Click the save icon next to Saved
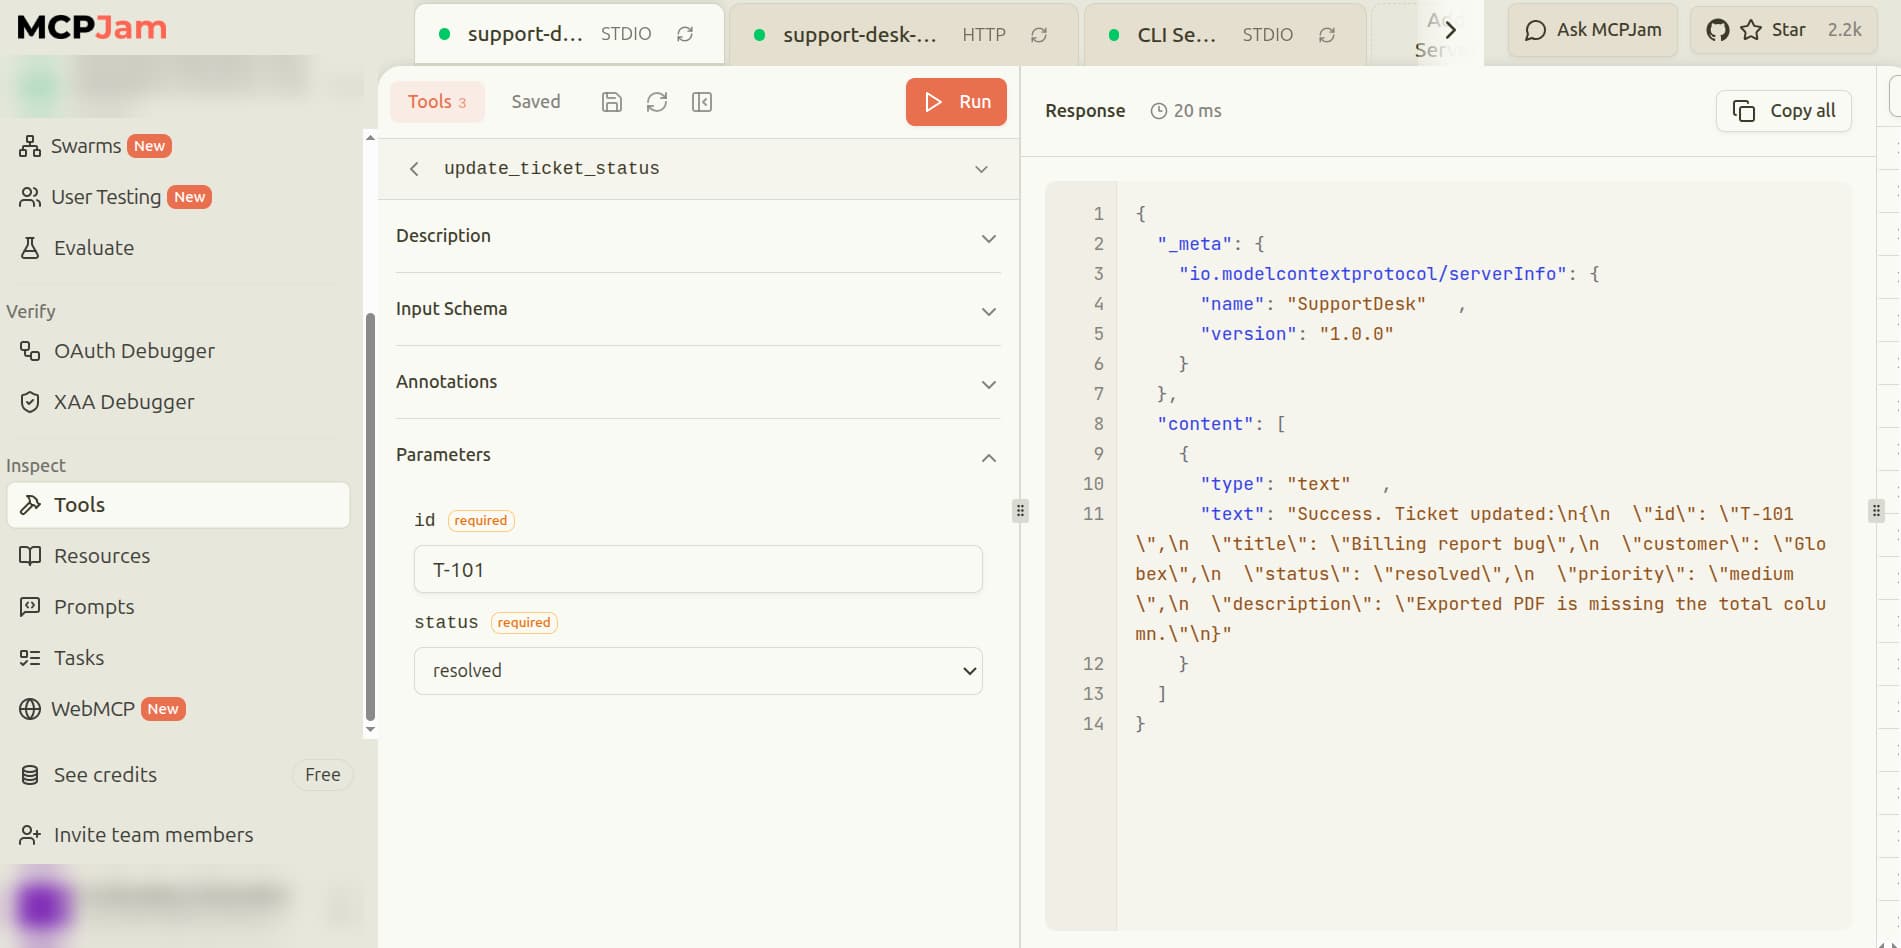Image resolution: width=1901 pixels, height=948 pixels. point(612,102)
